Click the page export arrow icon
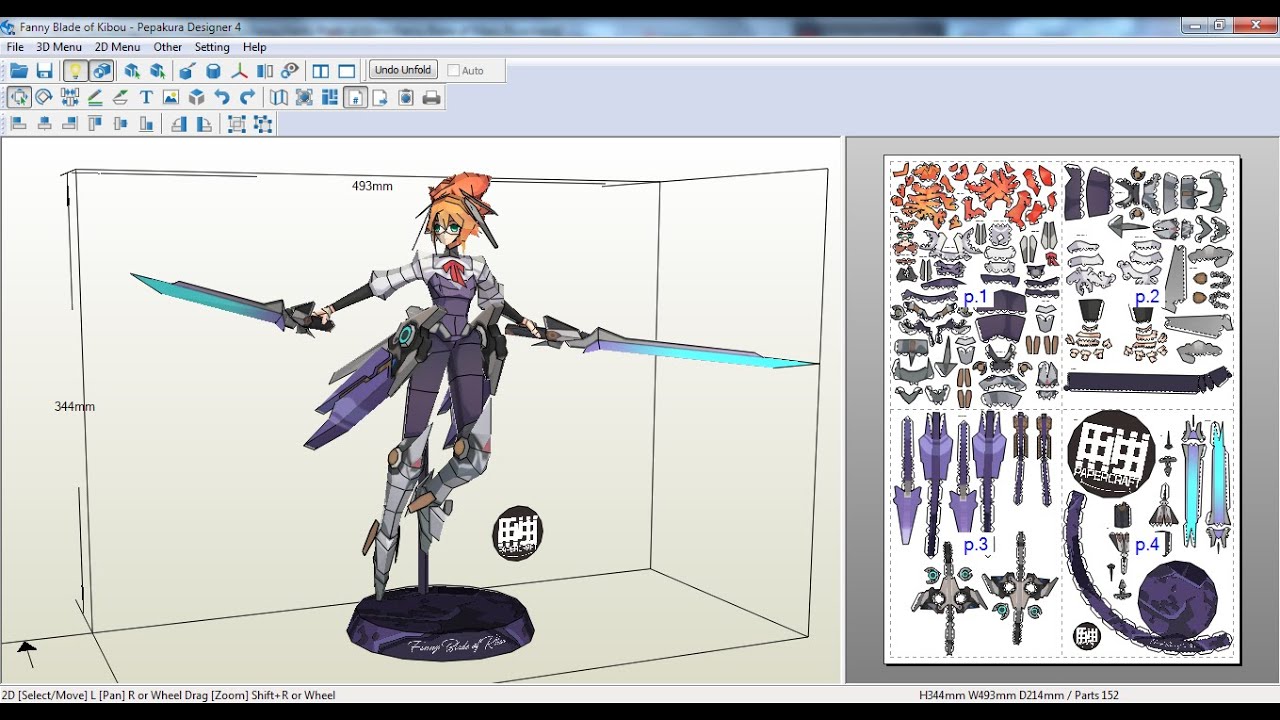 tap(381, 97)
